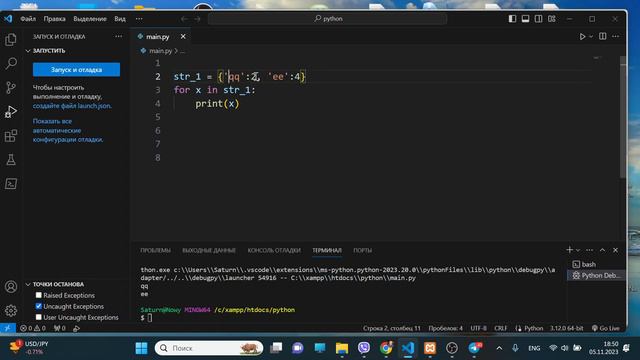The height and width of the screenshot is (360, 640).
Task: Go forward with the navigation arrow
Action: [x=197, y=19]
